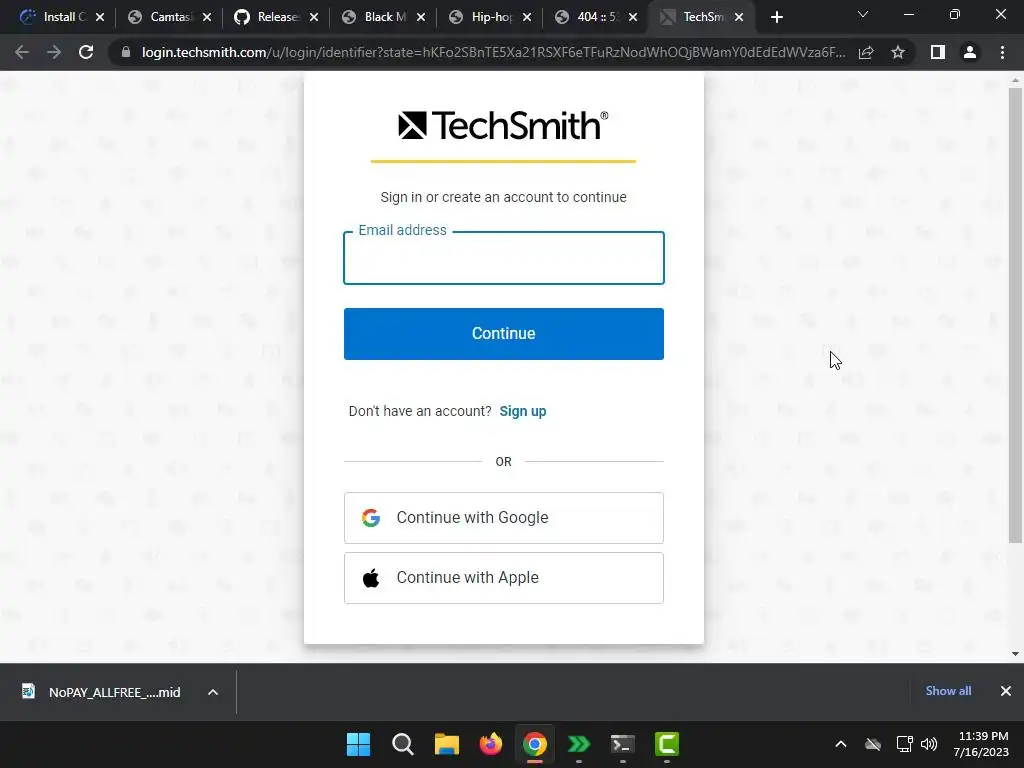Close the Install tab

100,18
